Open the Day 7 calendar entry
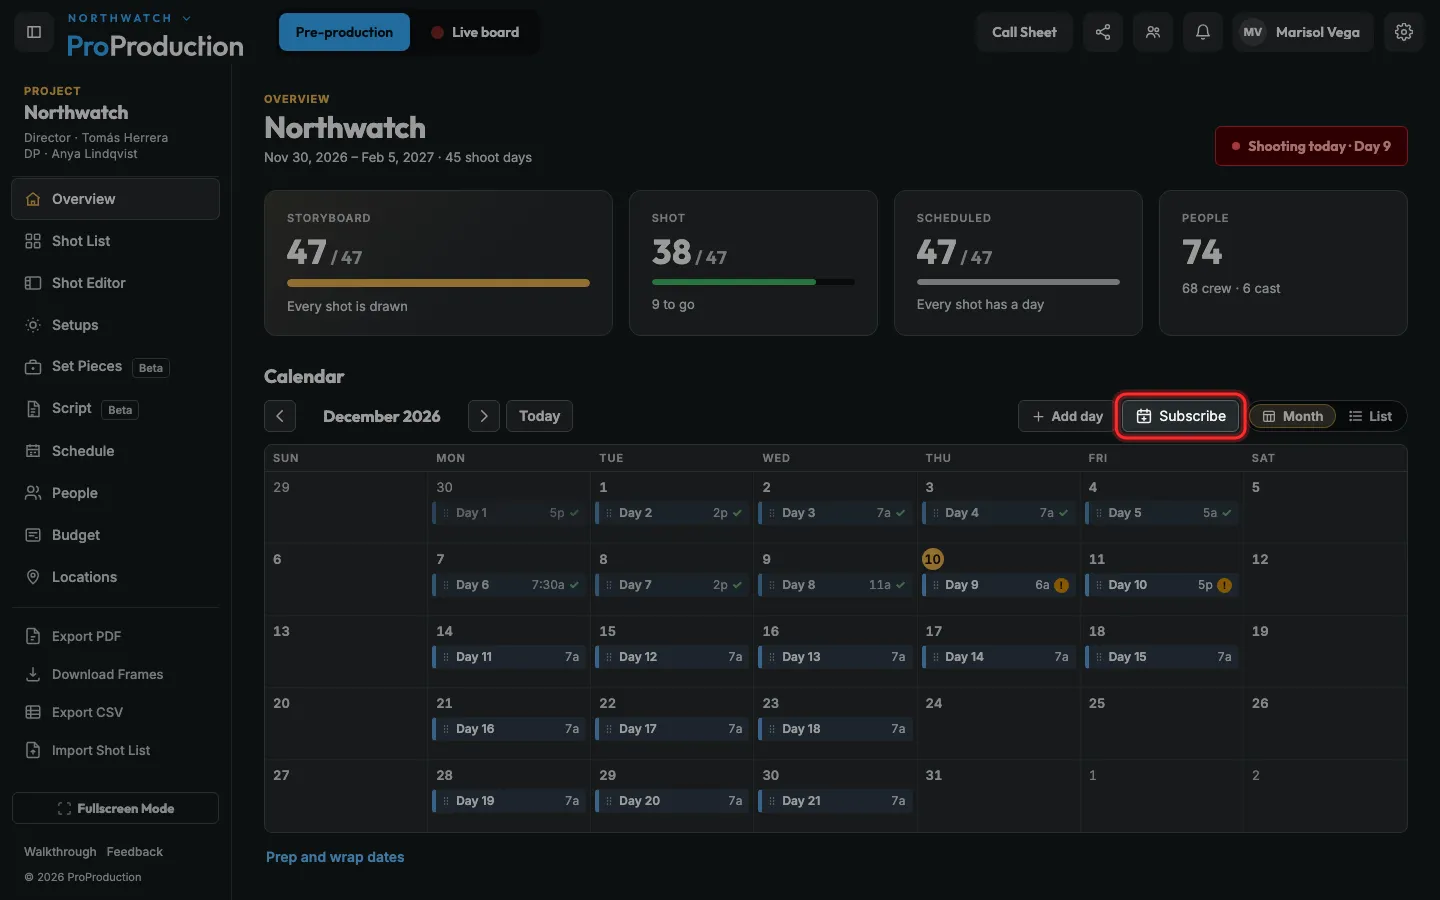 tap(672, 585)
